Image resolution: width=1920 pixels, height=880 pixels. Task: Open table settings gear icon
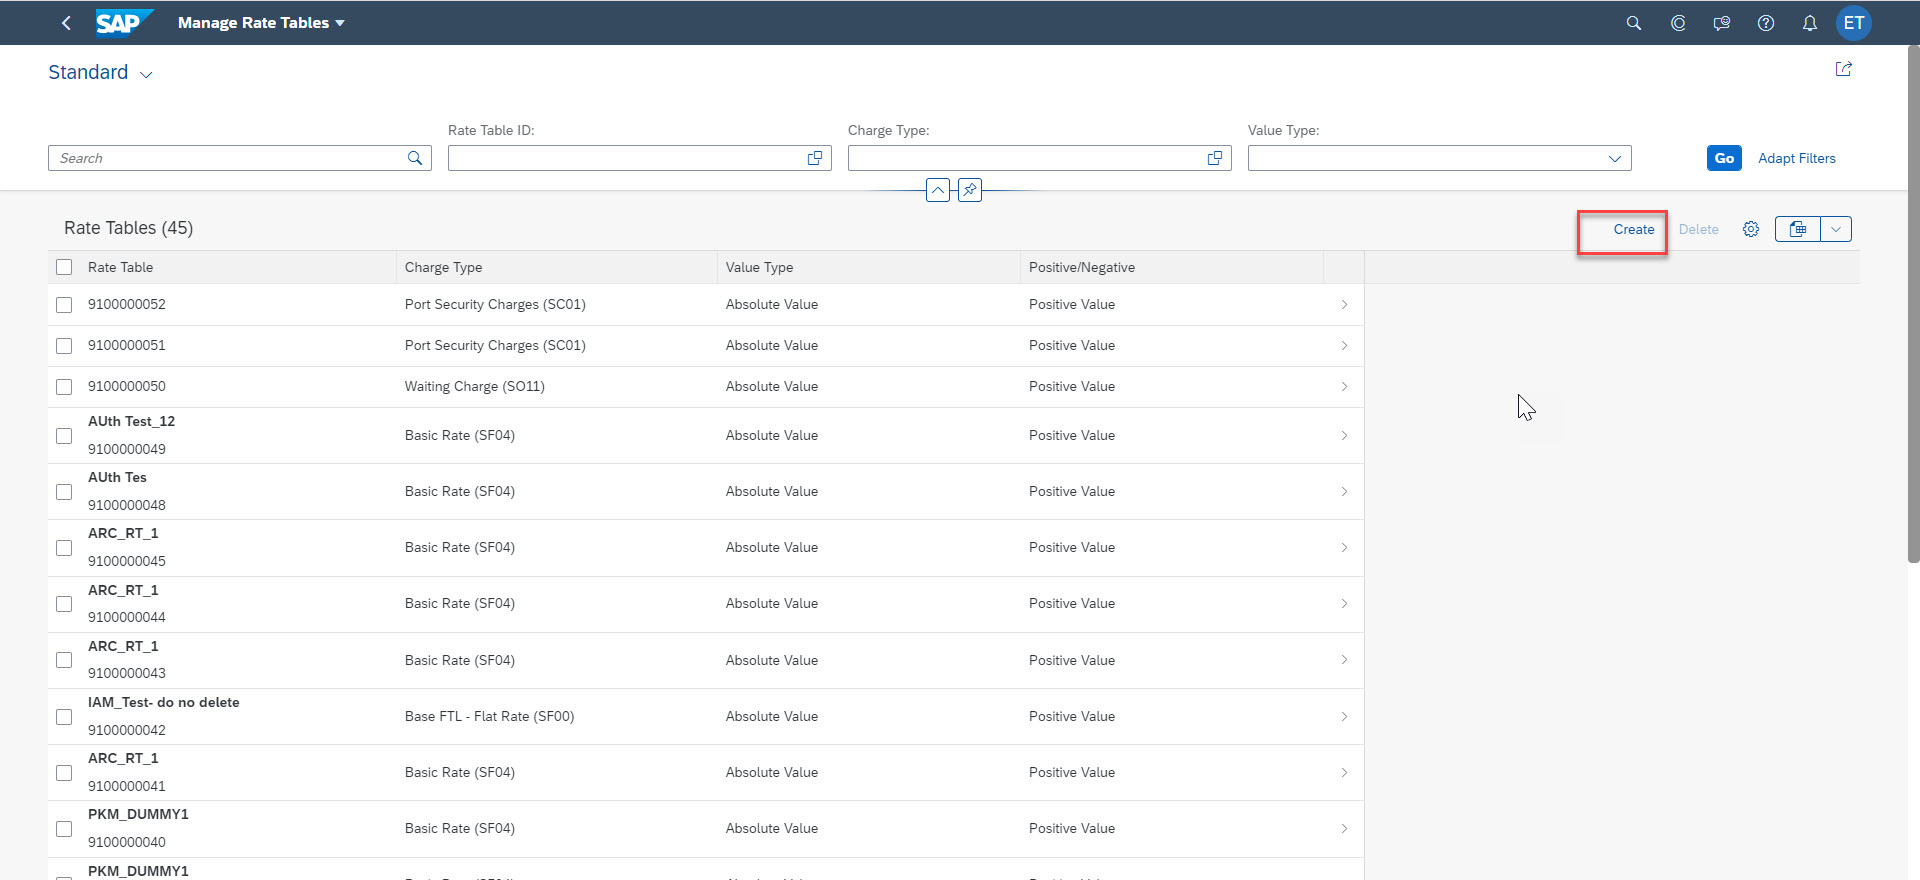[x=1750, y=229]
